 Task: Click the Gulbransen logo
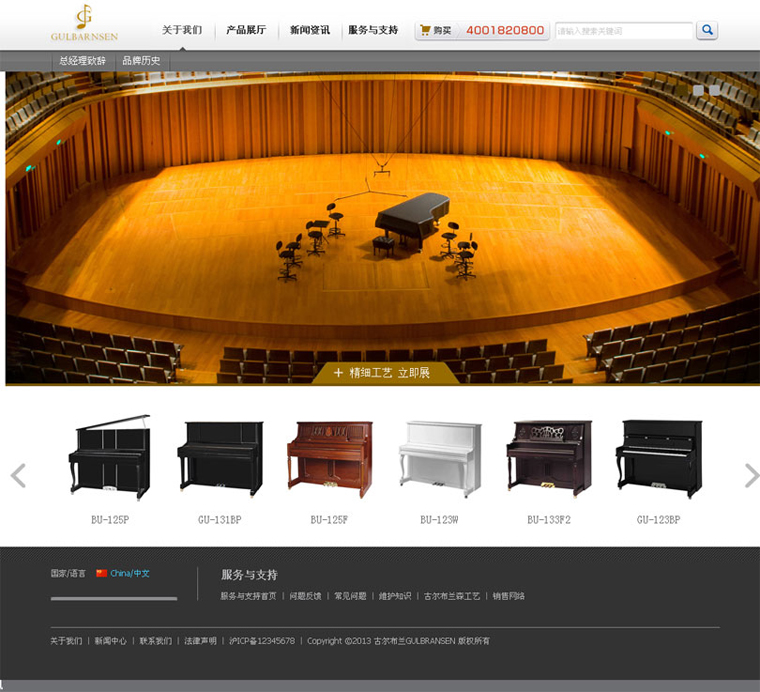pos(84,24)
